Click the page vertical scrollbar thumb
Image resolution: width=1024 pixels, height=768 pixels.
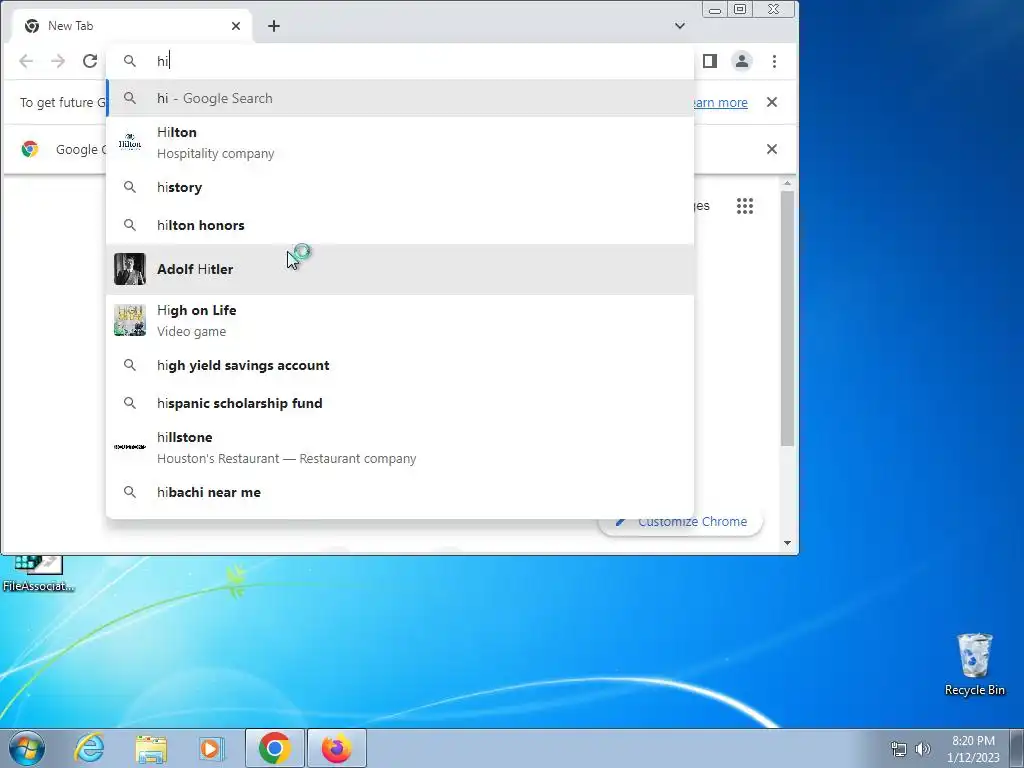click(x=788, y=319)
